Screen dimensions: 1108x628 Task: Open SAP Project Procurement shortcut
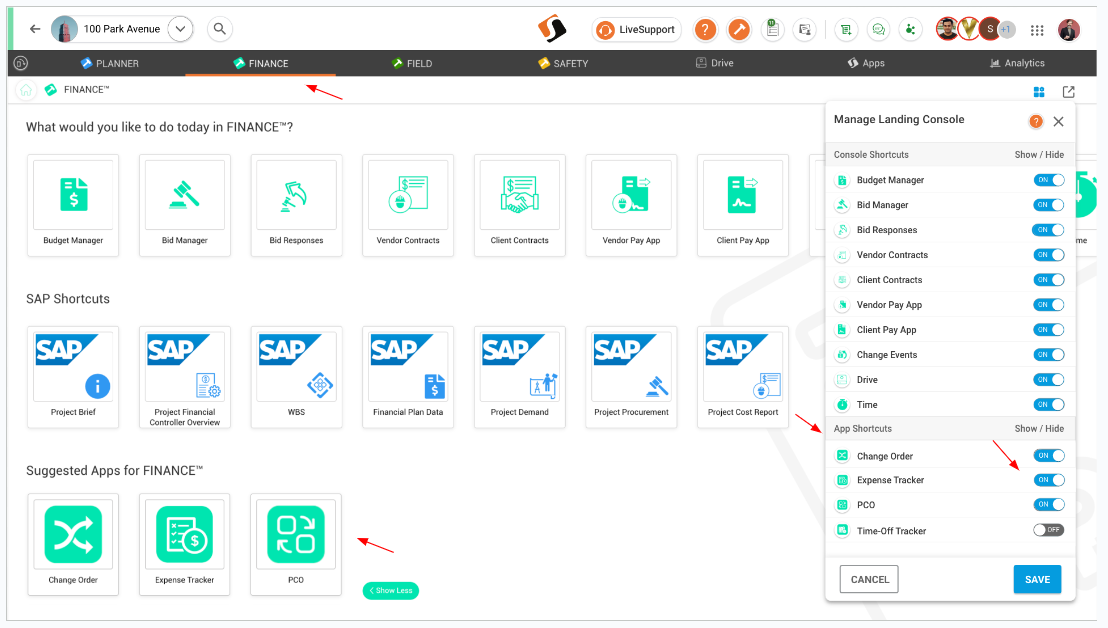point(631,377)
